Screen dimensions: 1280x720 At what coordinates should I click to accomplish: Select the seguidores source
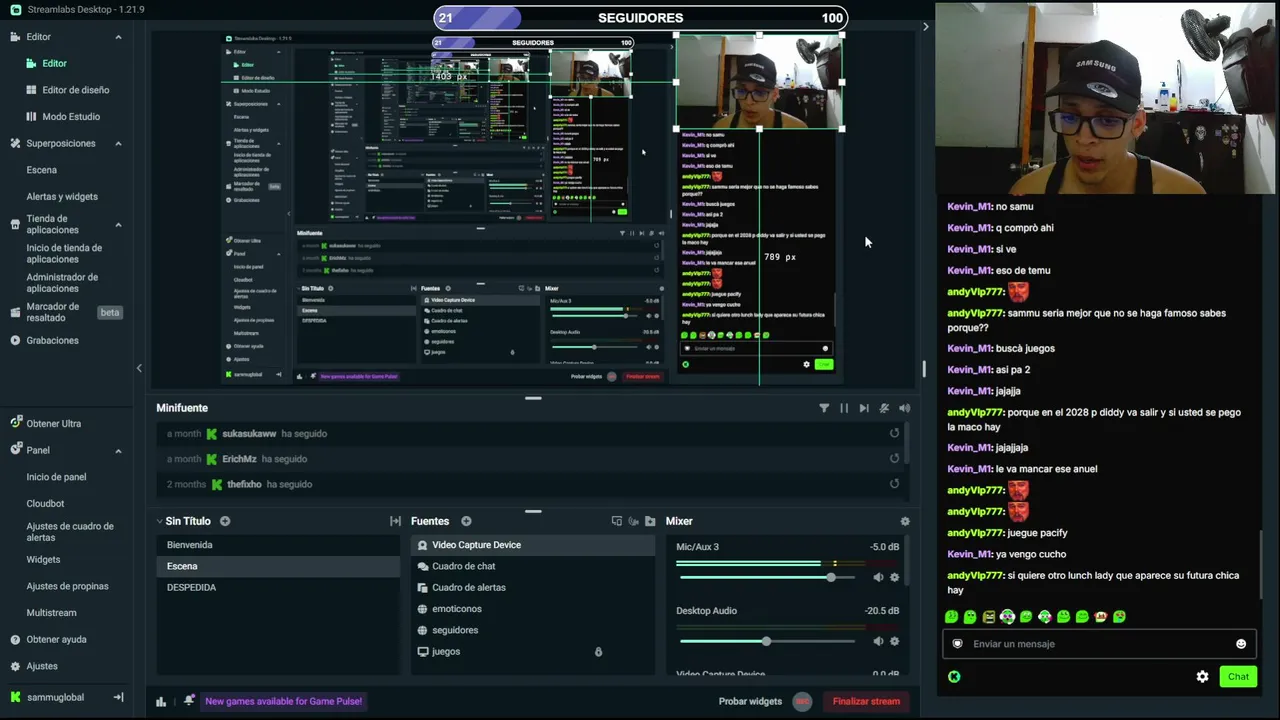coord(533,630)
